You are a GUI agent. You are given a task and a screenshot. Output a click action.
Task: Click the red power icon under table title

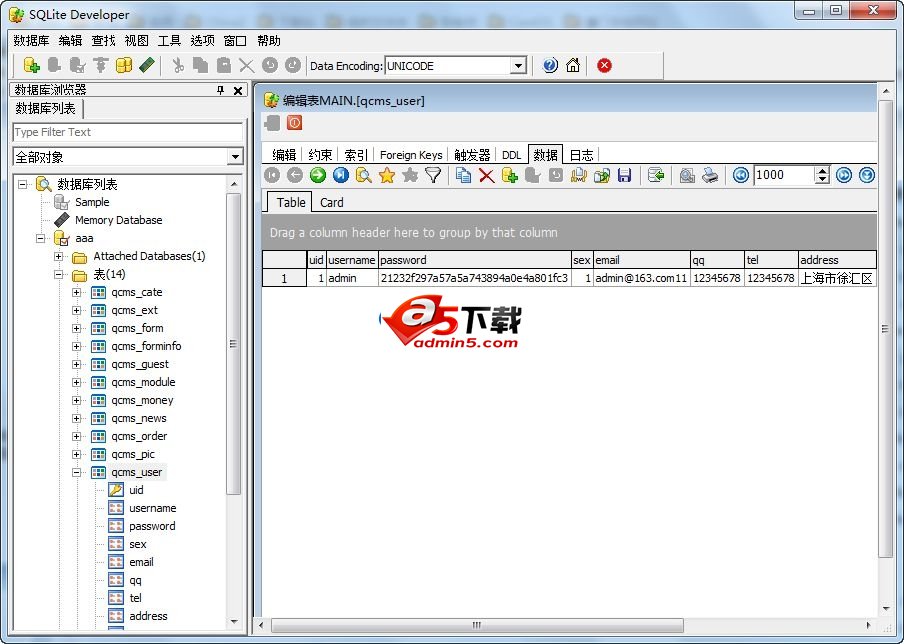295,122
